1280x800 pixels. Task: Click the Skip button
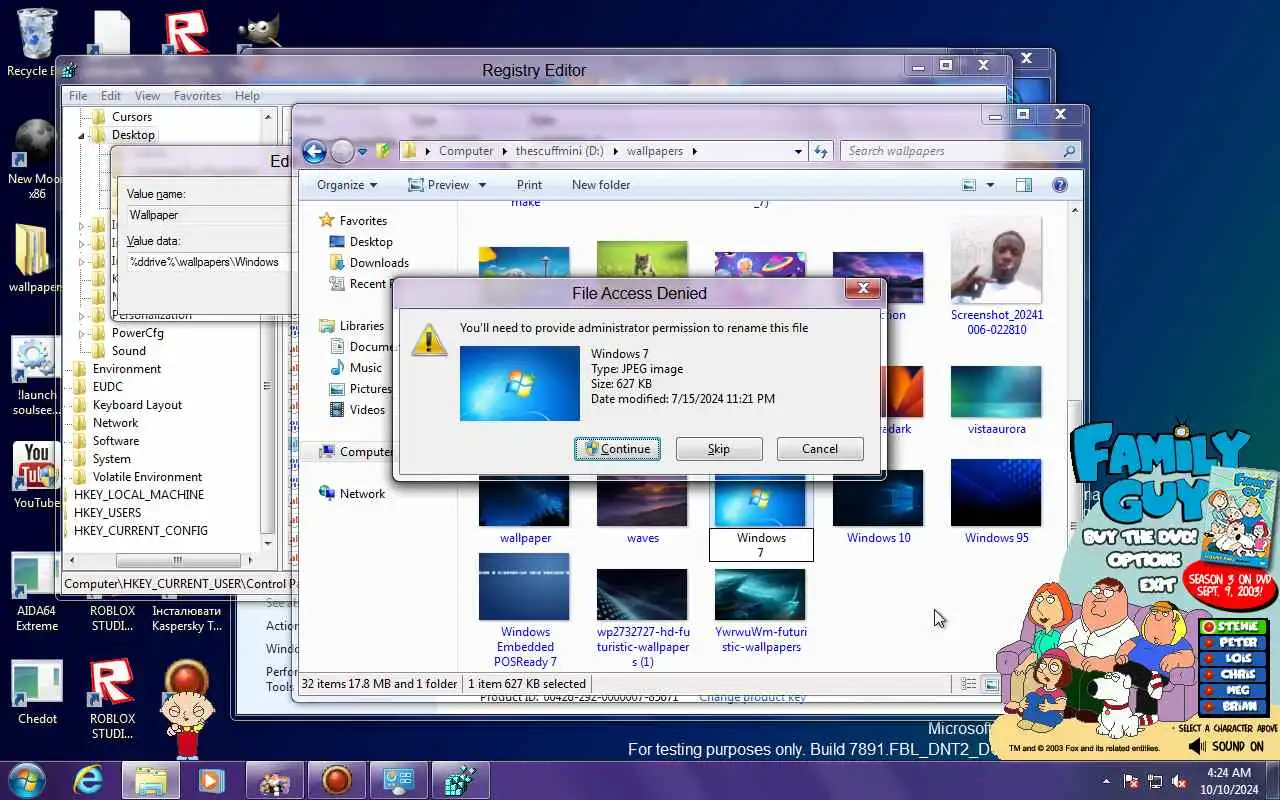[719, 449]
